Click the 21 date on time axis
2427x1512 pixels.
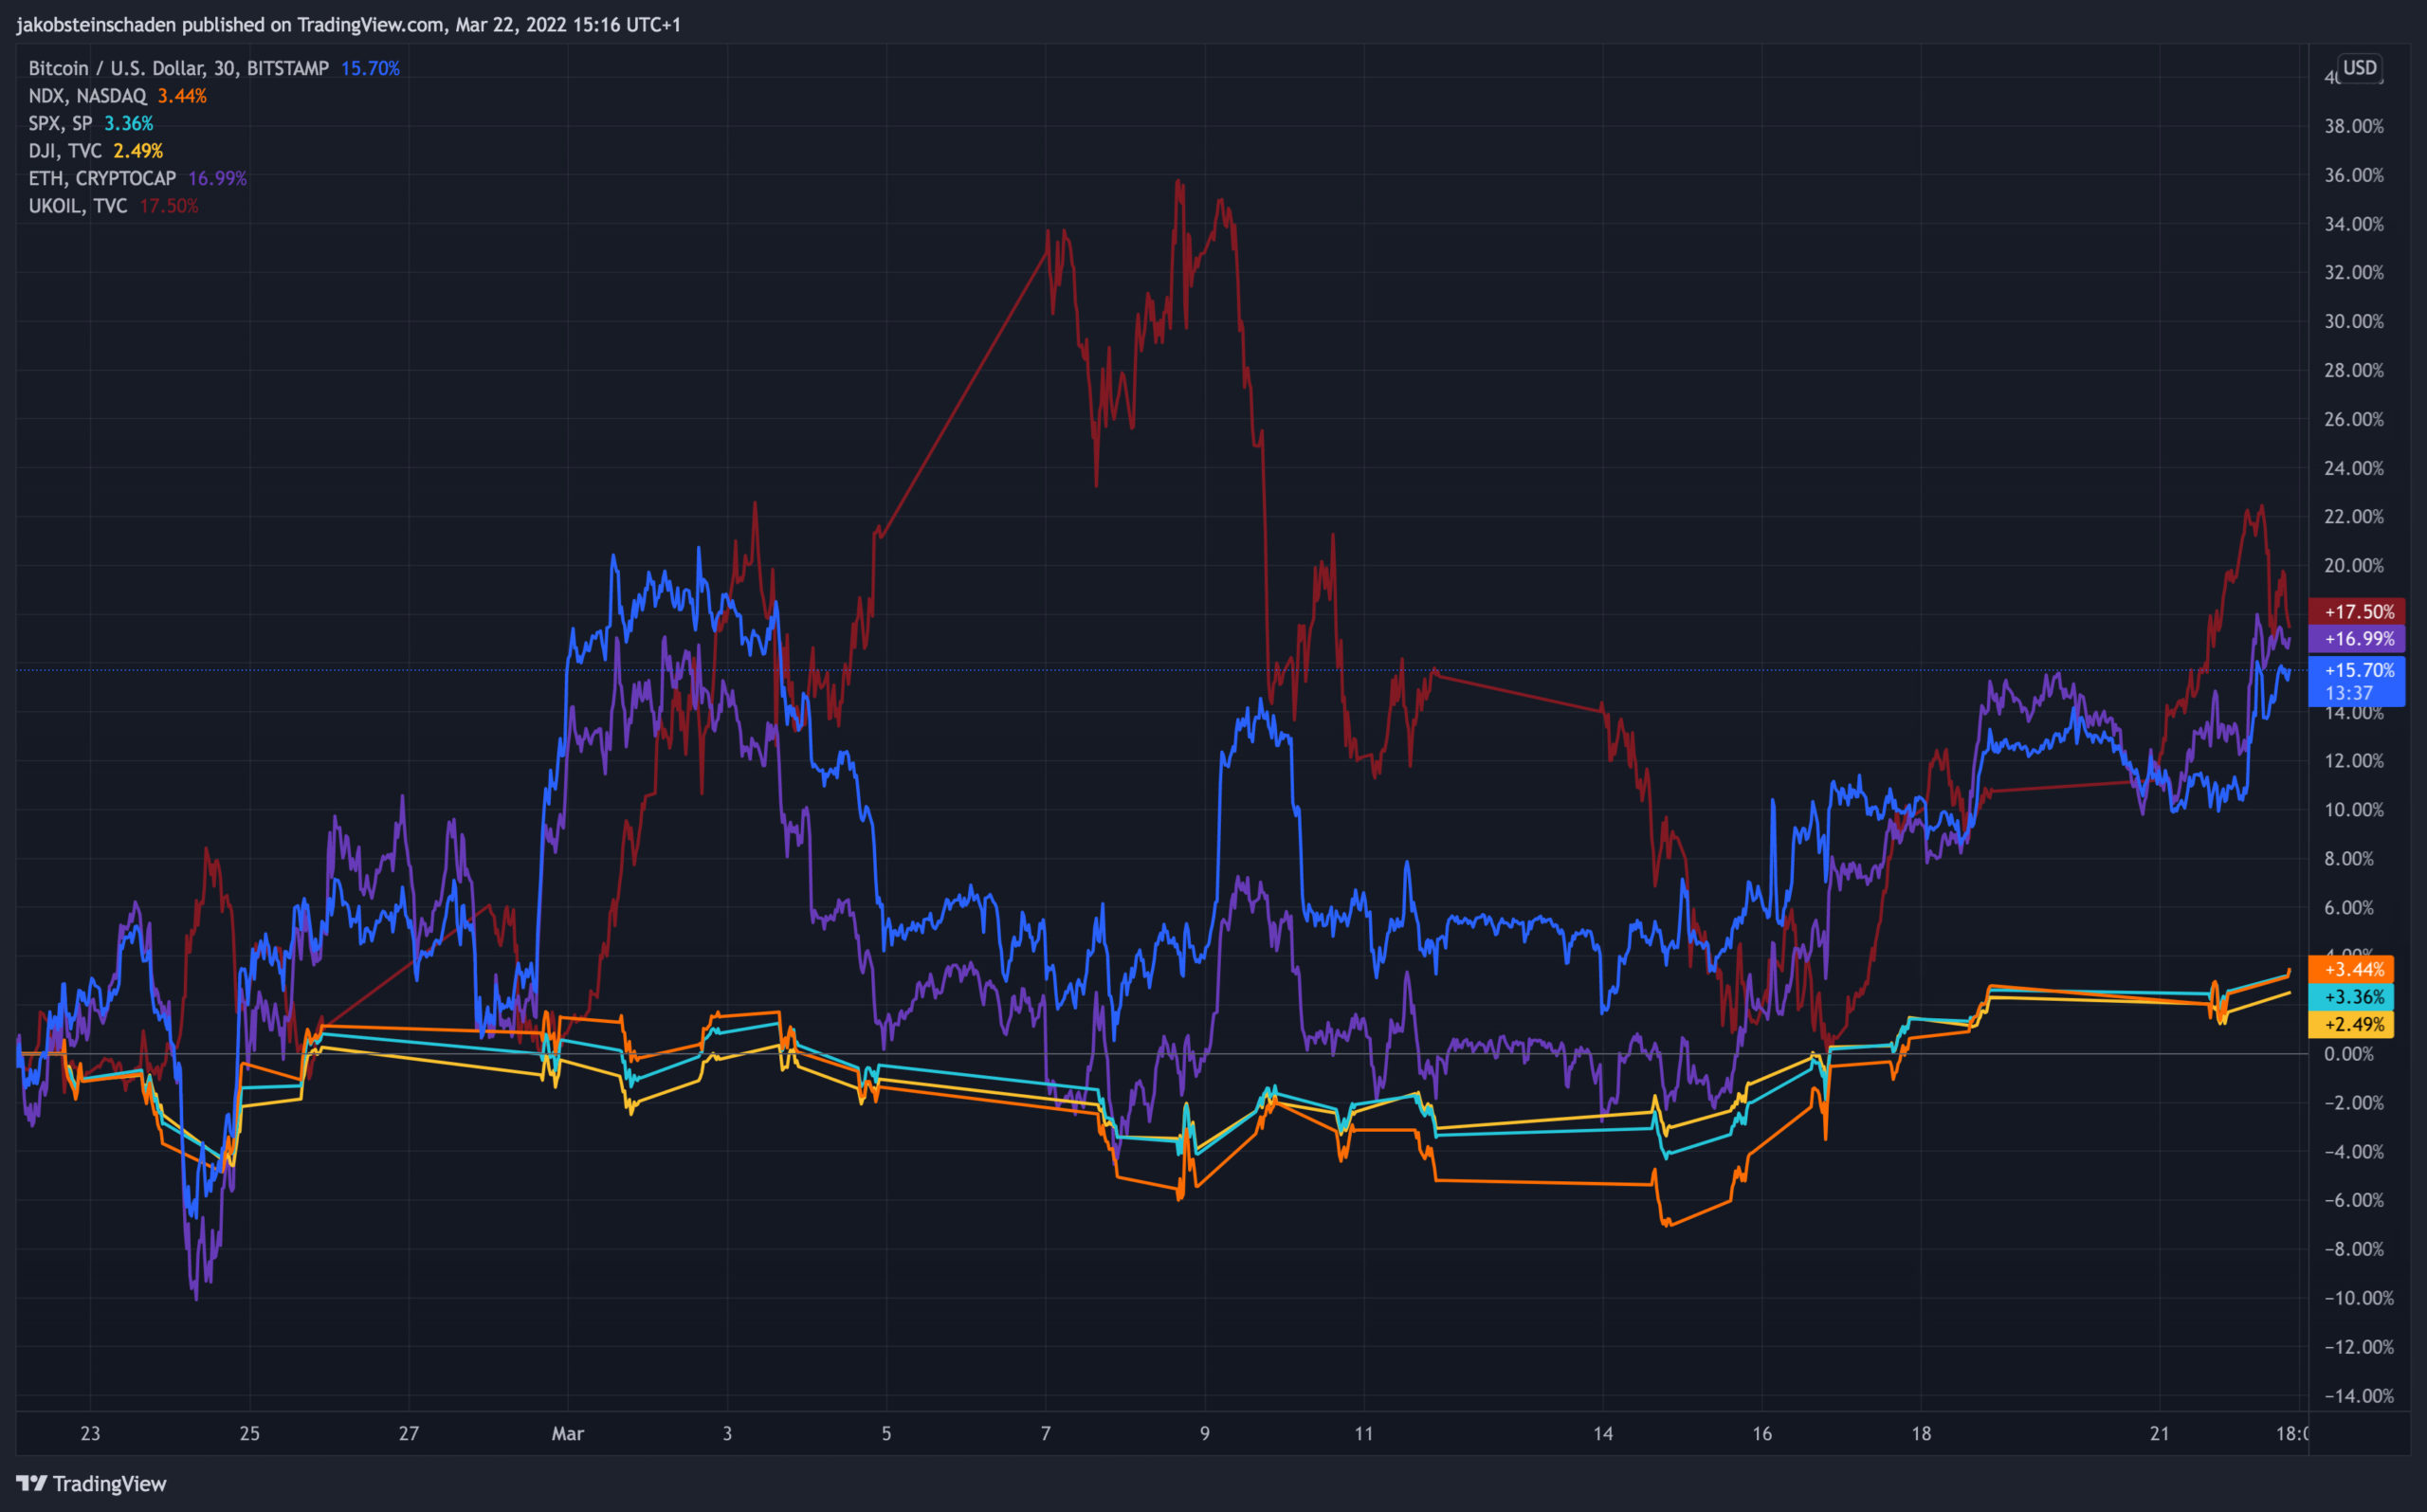2160,1433
